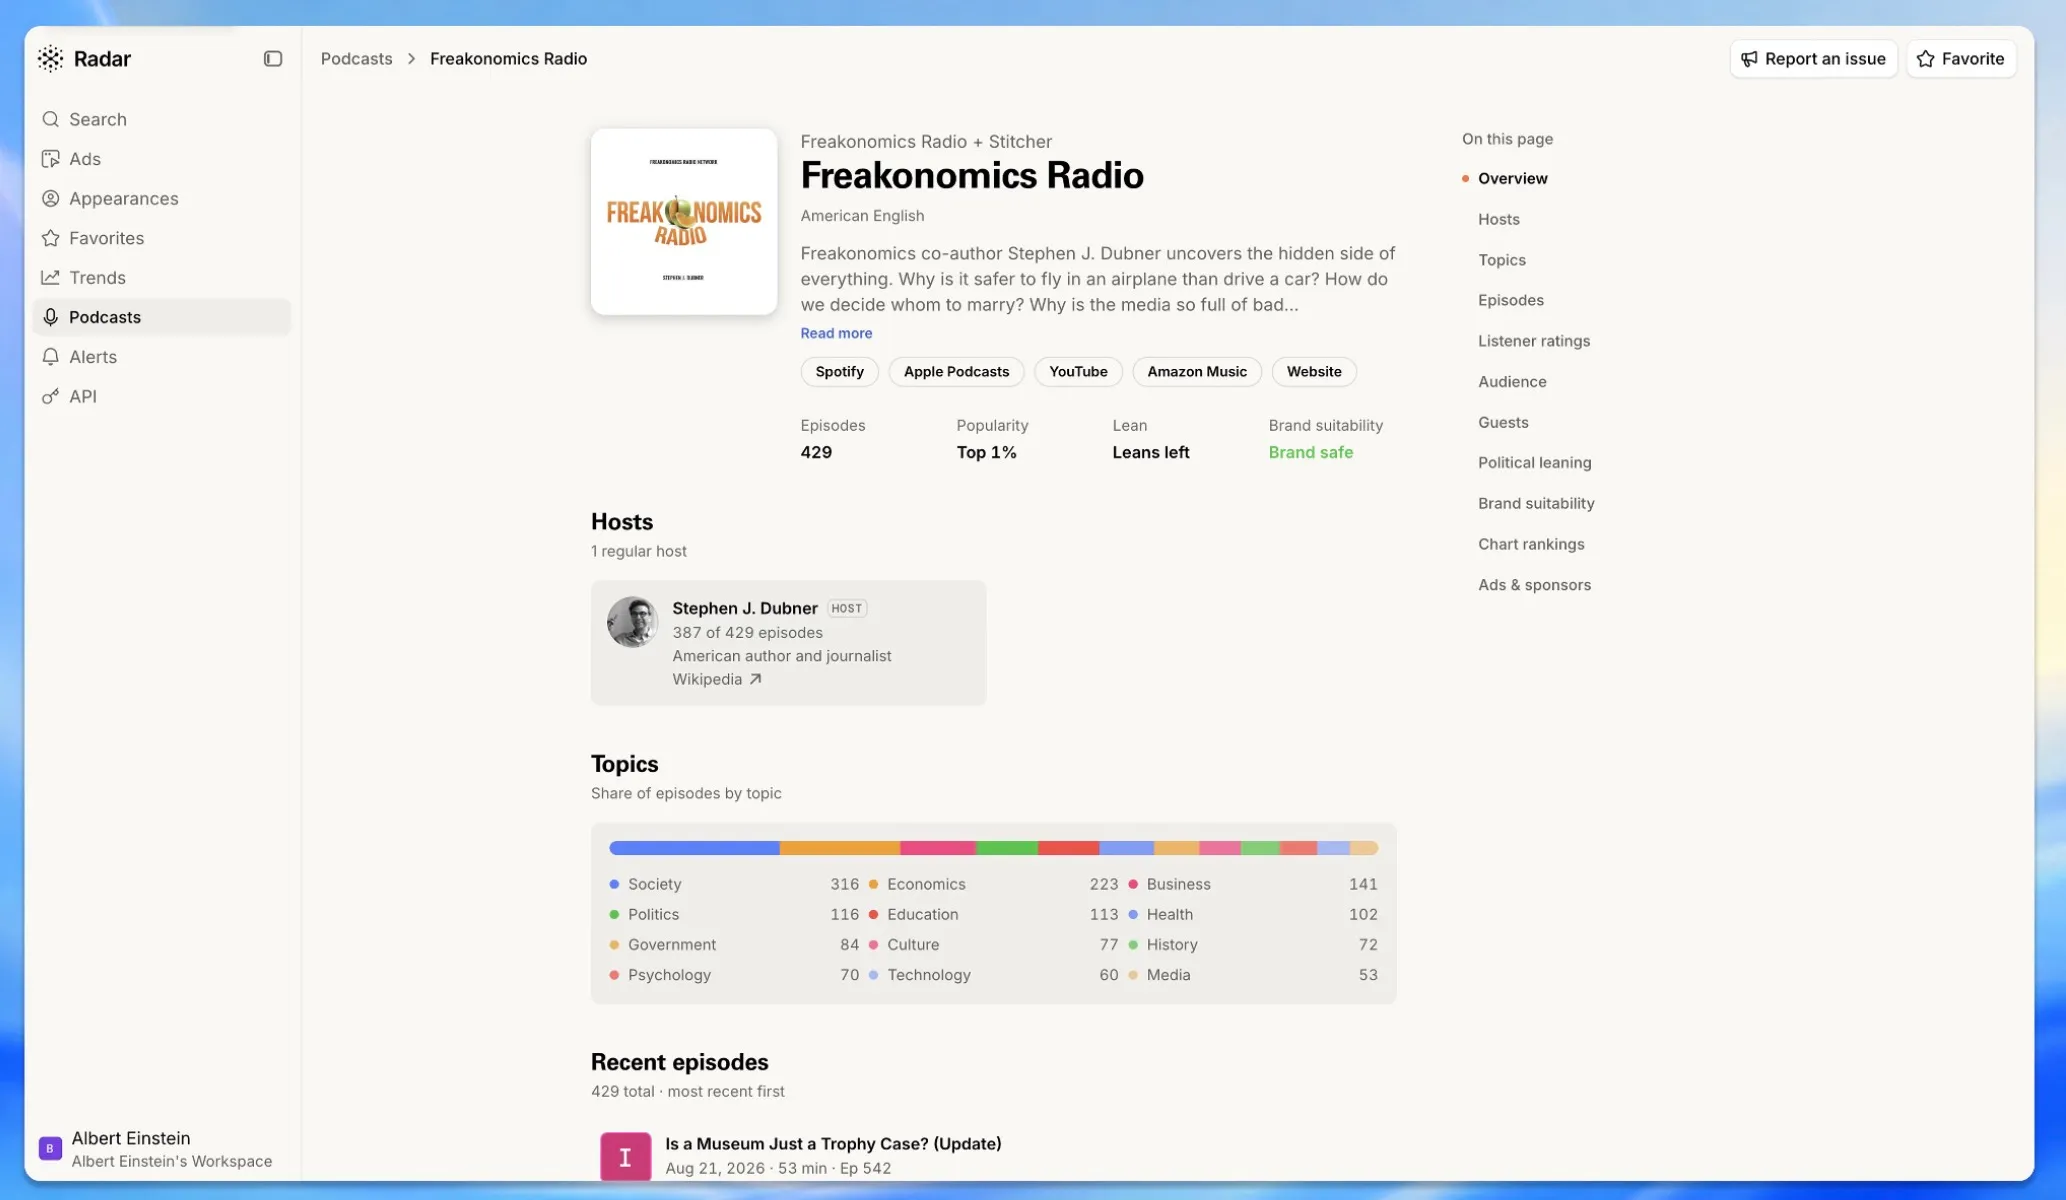Click the Search magnifier icon

[x=50, y=119]
